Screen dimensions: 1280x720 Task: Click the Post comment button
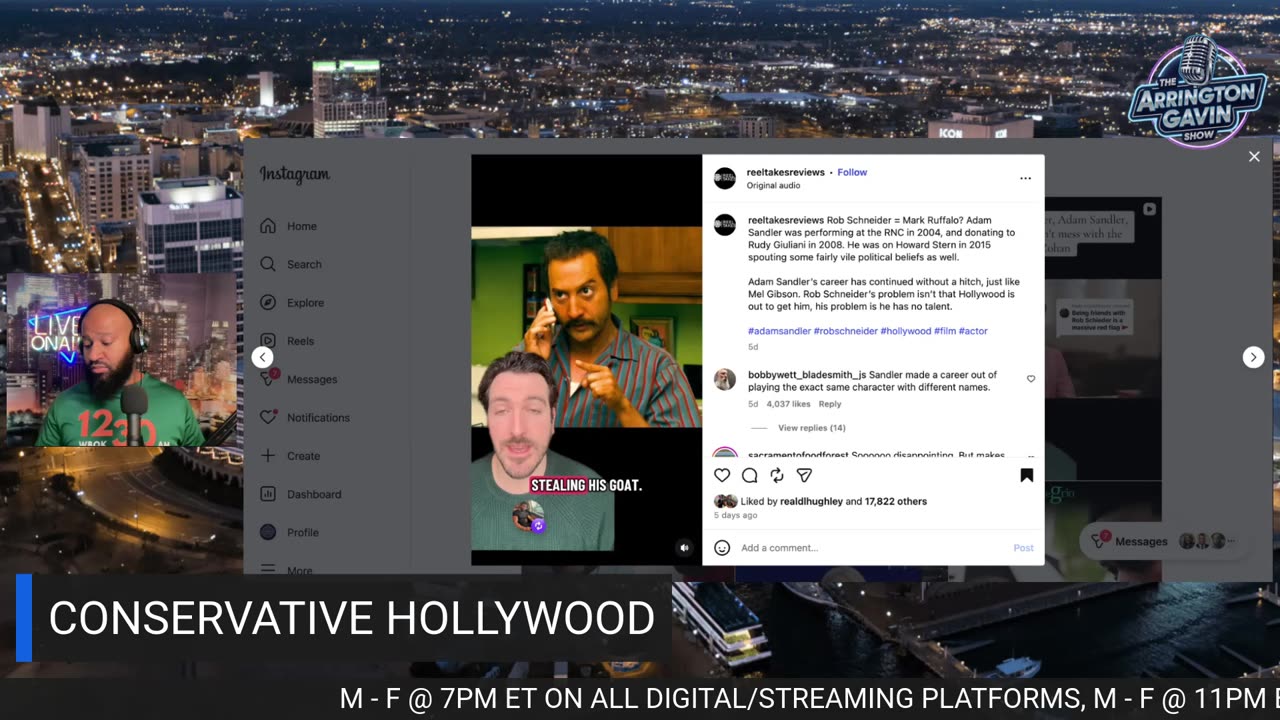coord(1023,548)
